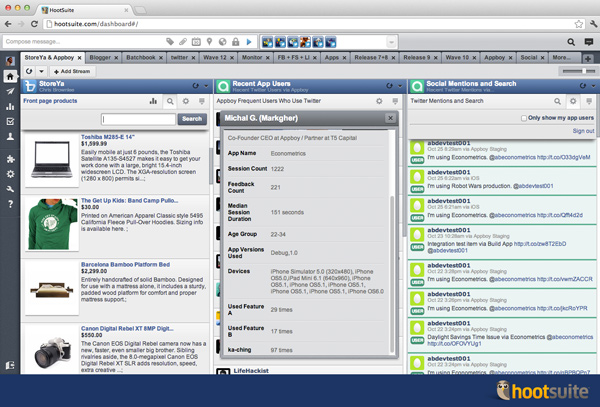Expand Recent App Users stream options arrow
Viewport: 600px width, 407px height.
click(400, 86)
